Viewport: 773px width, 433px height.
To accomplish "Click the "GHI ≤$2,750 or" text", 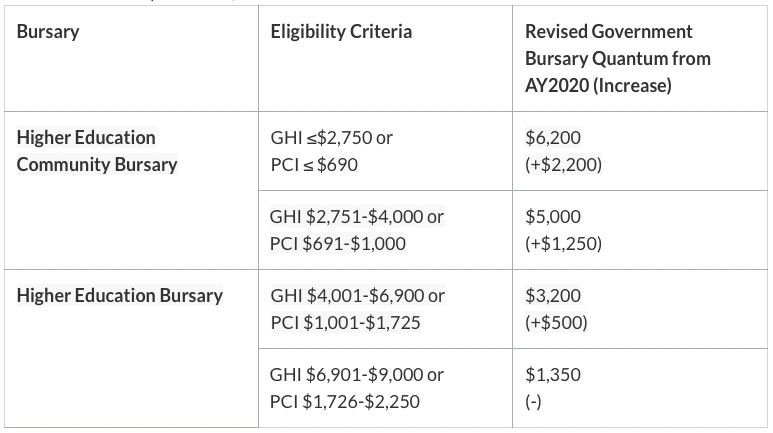I will pos(332,137).
